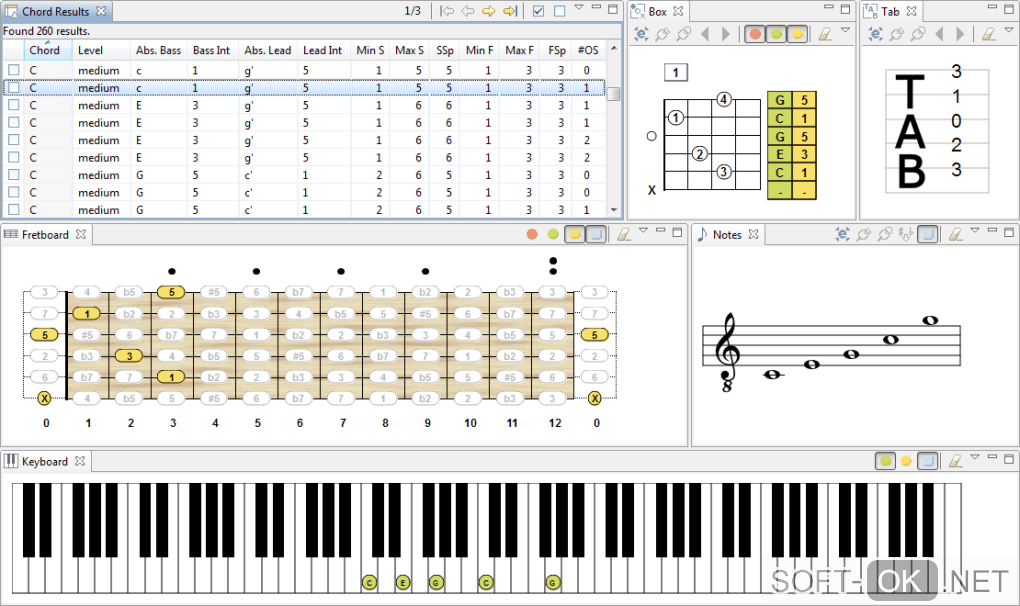The width and height of the screenshot is (1020, 606).
Task: Clear Notes view with eraser icon
Action: coord(955,234)
